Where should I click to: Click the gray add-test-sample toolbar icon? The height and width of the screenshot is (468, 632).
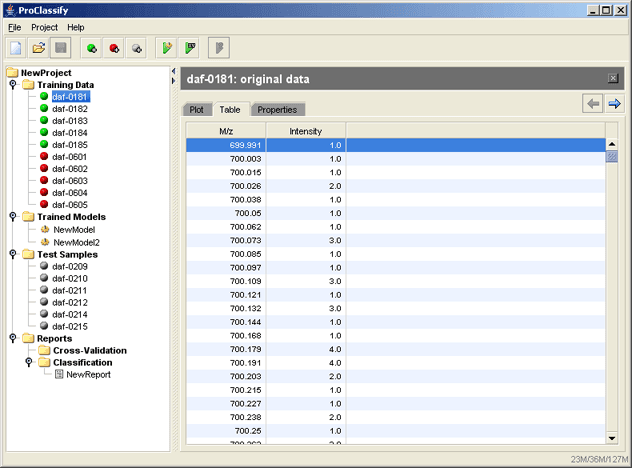(138, 48)
